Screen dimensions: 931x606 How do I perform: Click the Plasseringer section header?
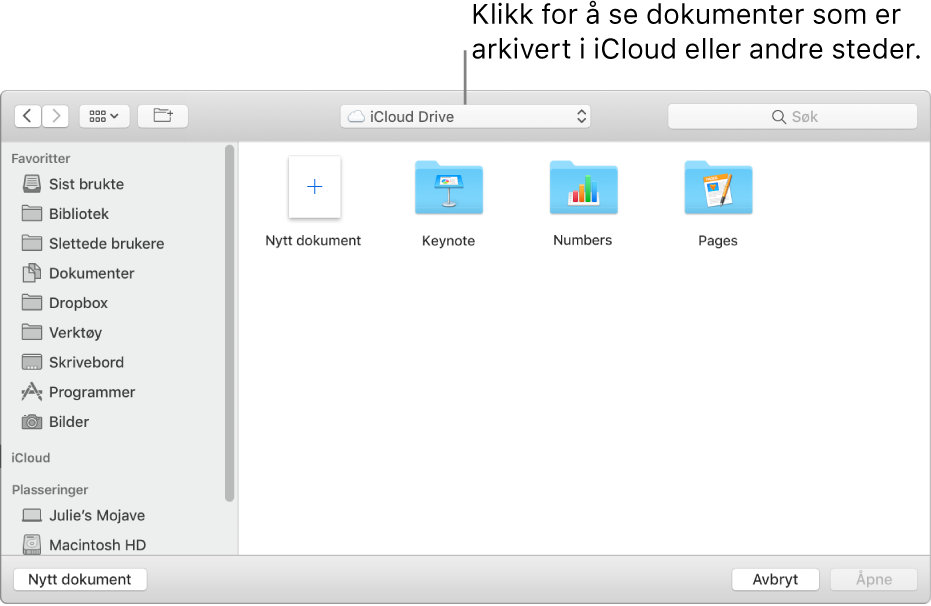point(50,490)
